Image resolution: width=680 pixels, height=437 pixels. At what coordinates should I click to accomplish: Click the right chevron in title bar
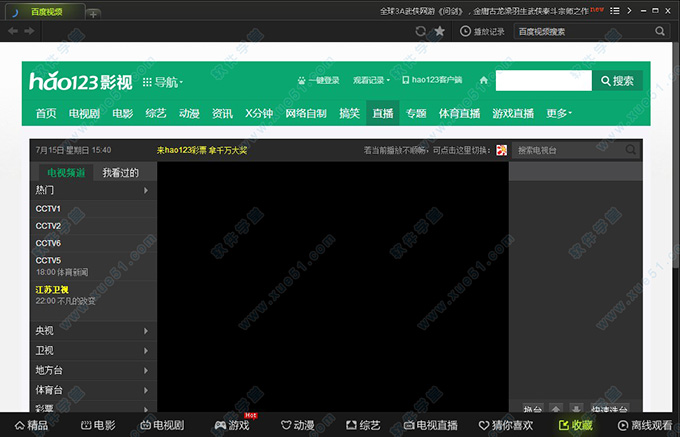[x=629, y=11]
